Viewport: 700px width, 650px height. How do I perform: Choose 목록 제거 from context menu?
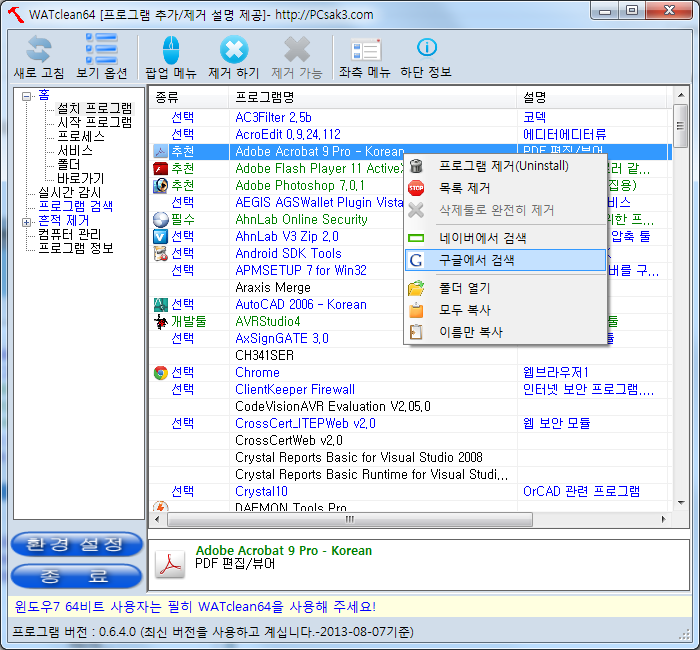click(505, 188)
